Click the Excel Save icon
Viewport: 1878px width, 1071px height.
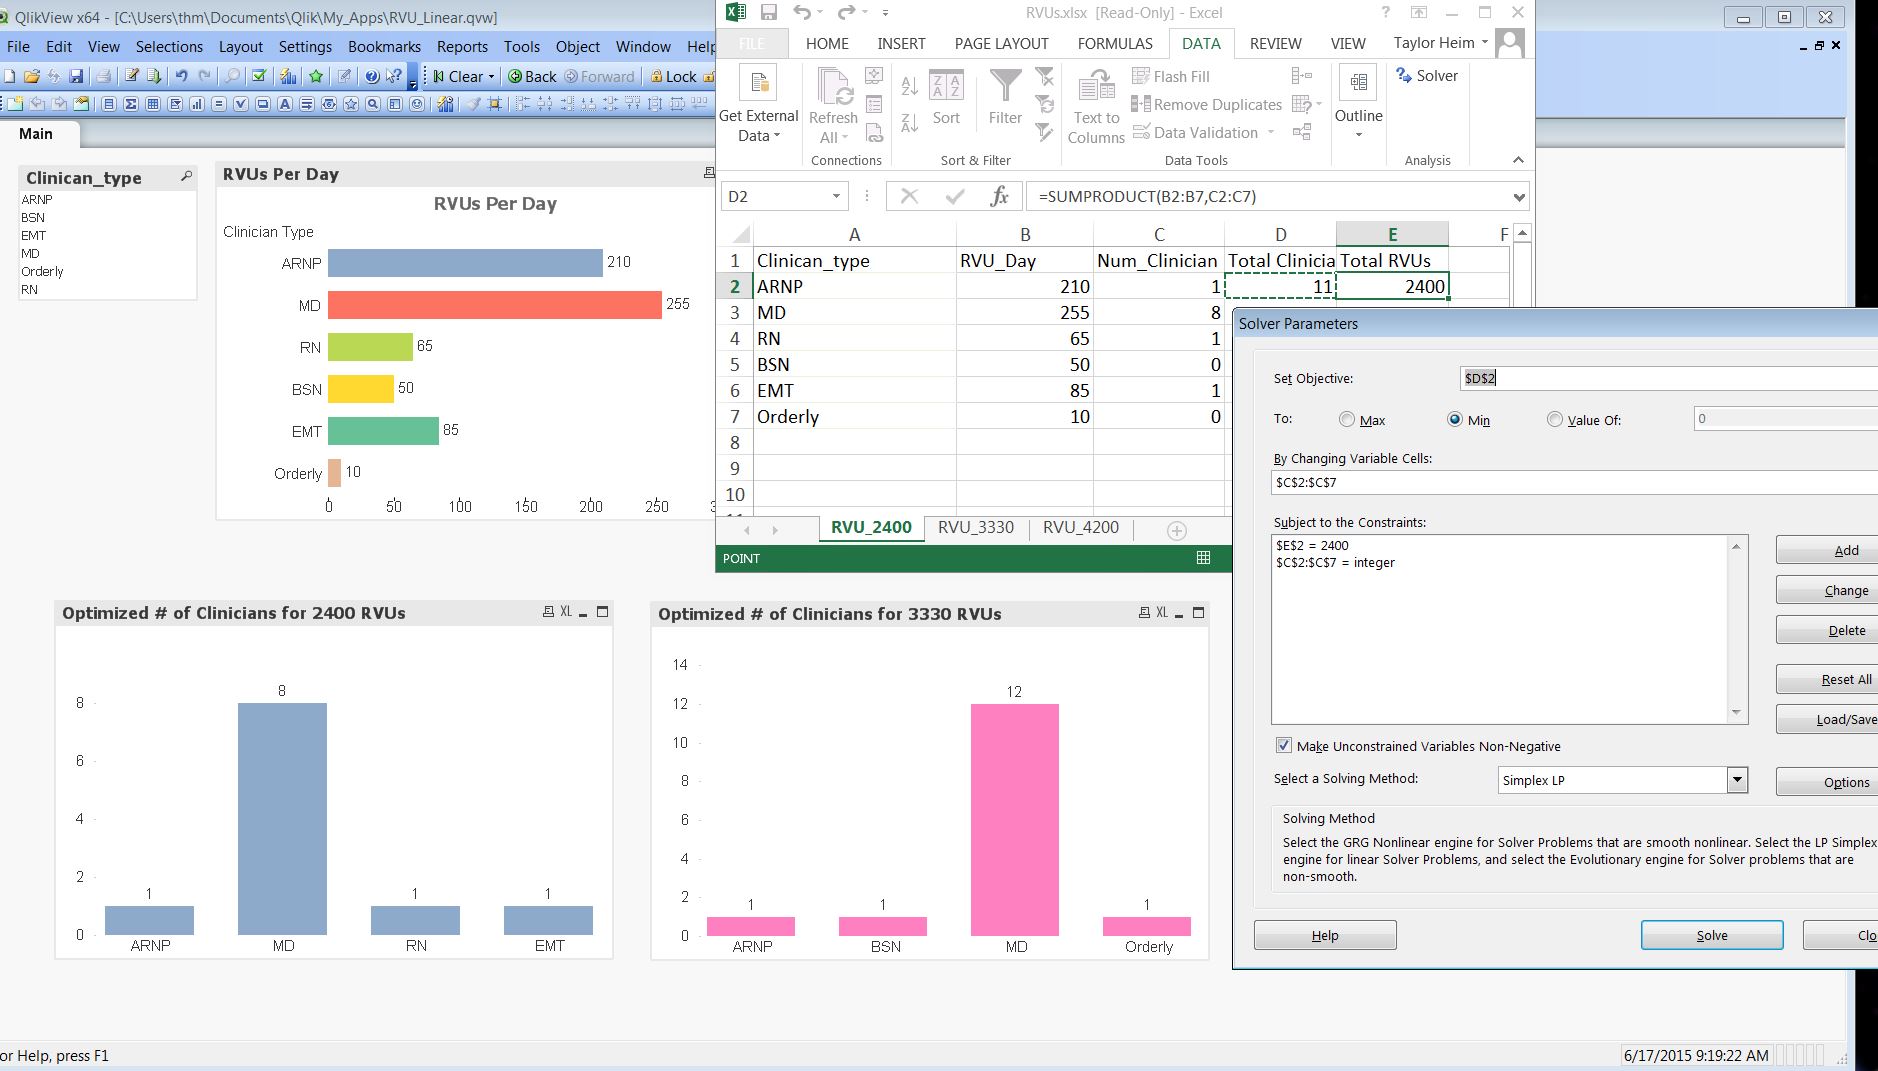click(768, 13)
